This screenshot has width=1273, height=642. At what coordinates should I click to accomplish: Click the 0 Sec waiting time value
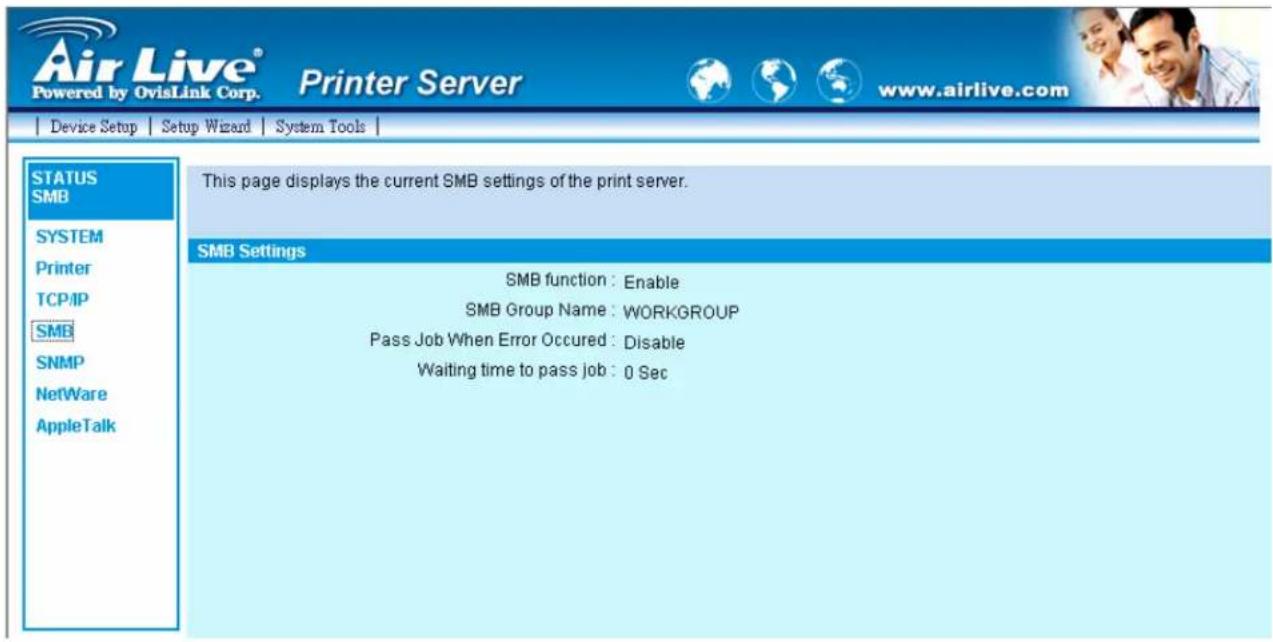coord(645,373)
